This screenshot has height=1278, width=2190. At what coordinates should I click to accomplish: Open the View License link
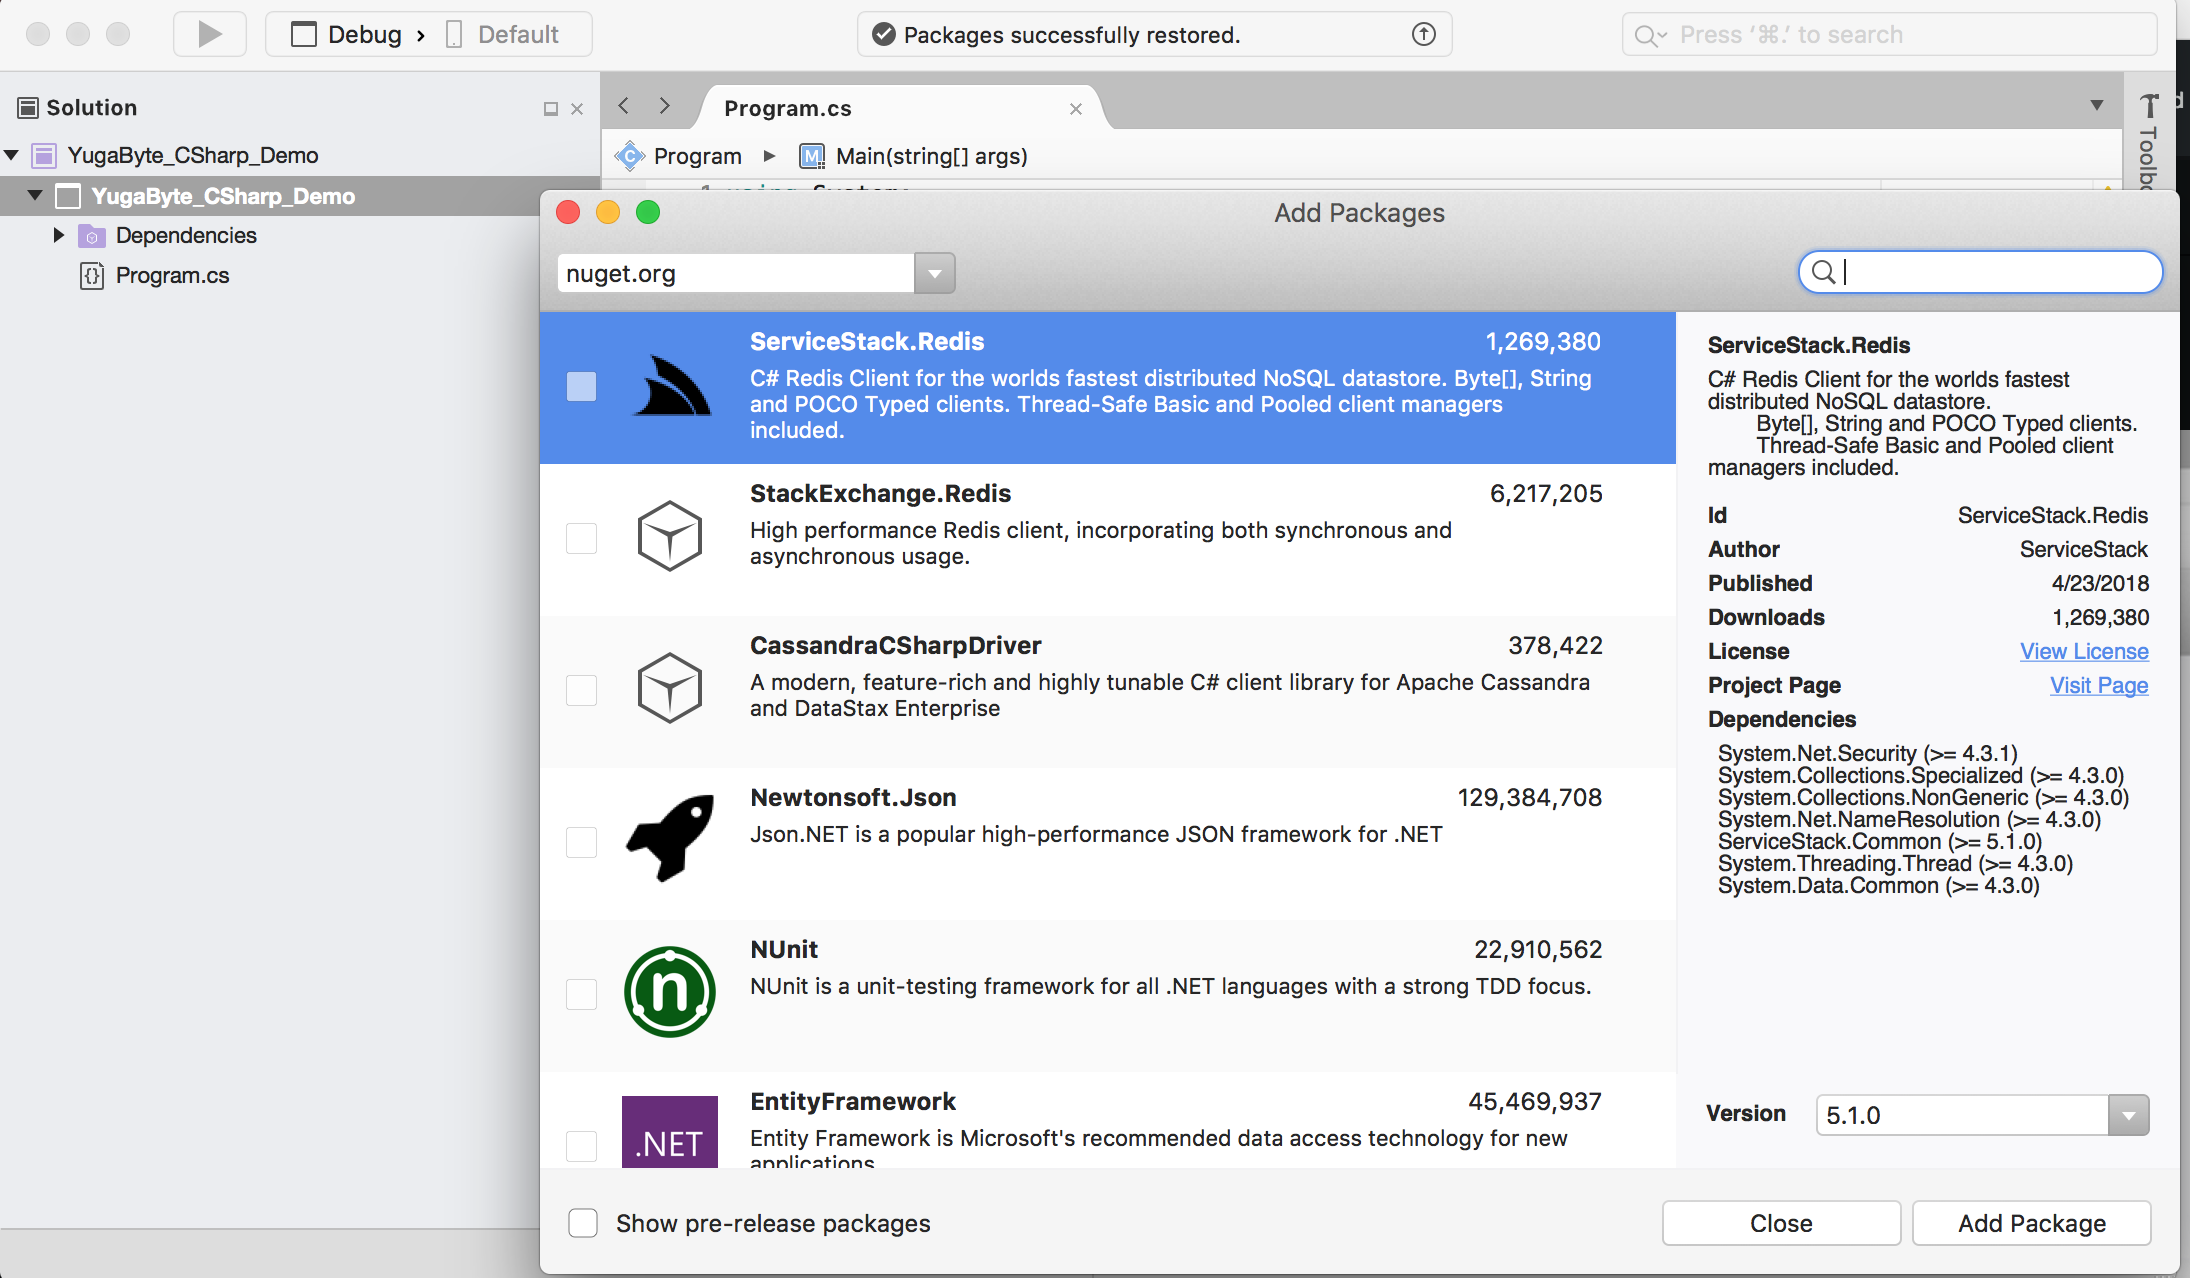click(2084, 651)
